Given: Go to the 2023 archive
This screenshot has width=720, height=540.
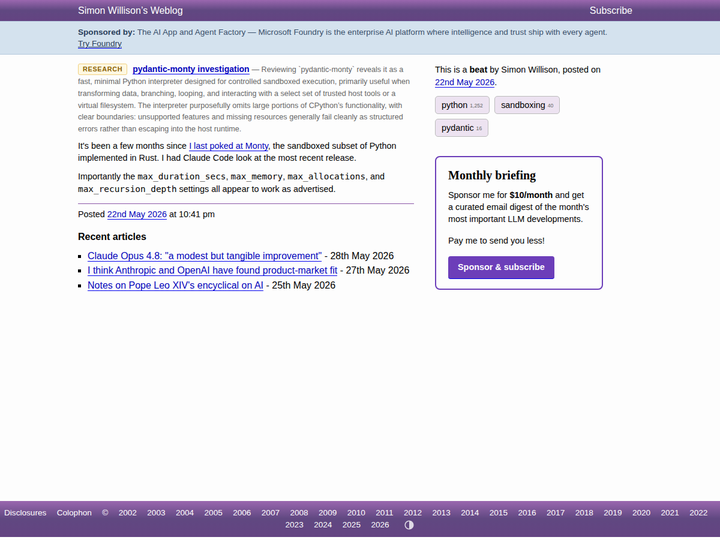Looking at the screenshot, I should coord(294,525).
